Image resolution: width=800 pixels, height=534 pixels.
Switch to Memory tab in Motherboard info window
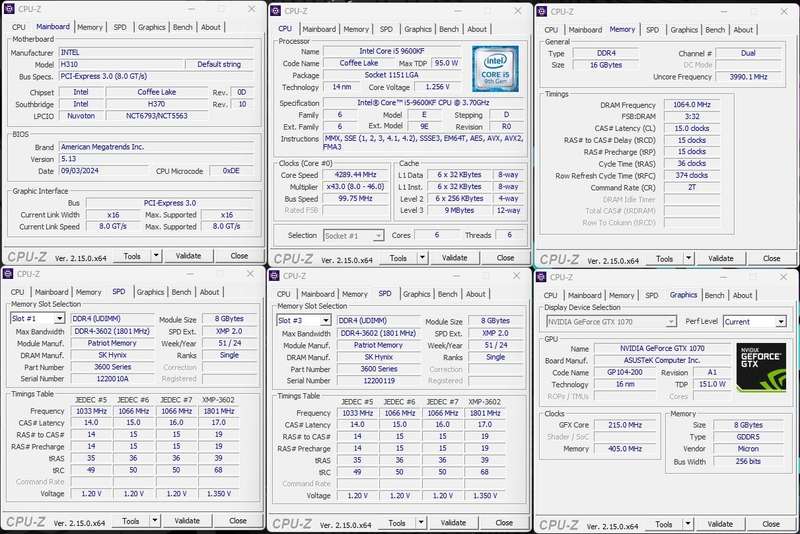coord(90,27)
